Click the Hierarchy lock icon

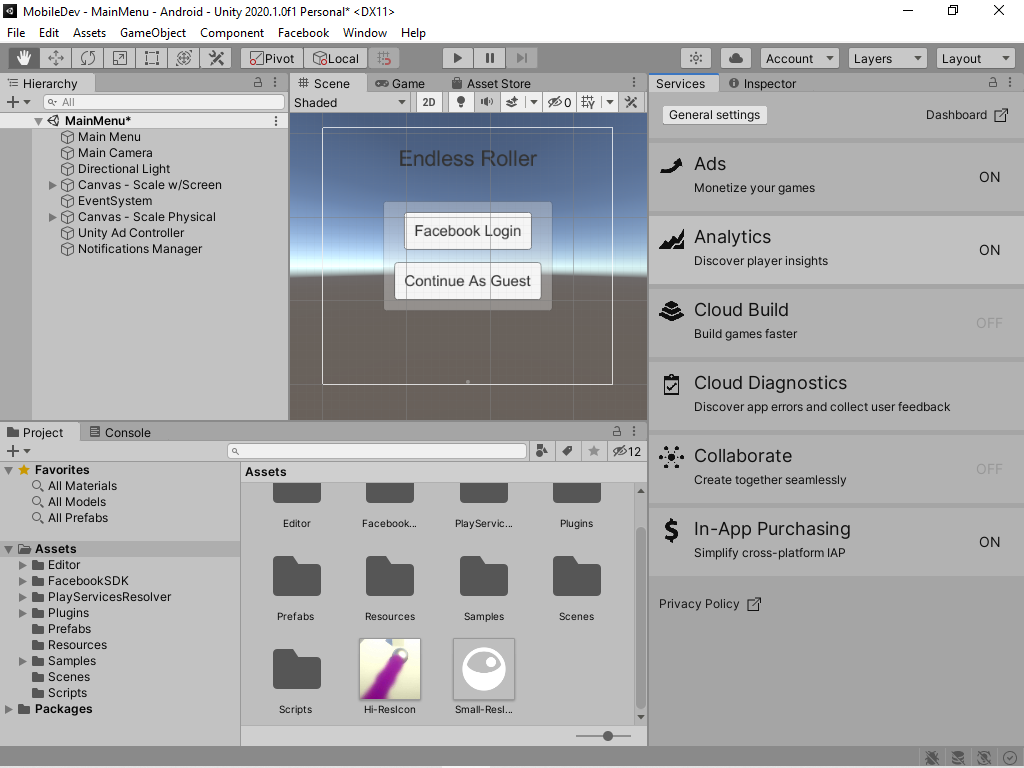click(258, 82)
